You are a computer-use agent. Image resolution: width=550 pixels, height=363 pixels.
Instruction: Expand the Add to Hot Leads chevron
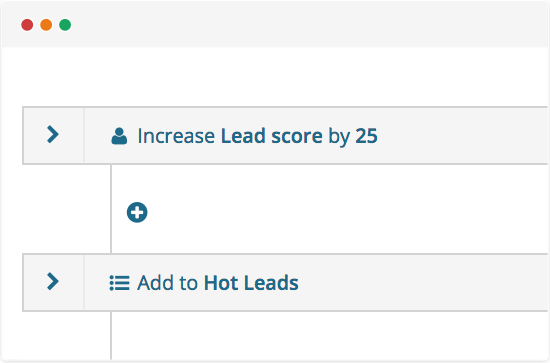[53, 282]
